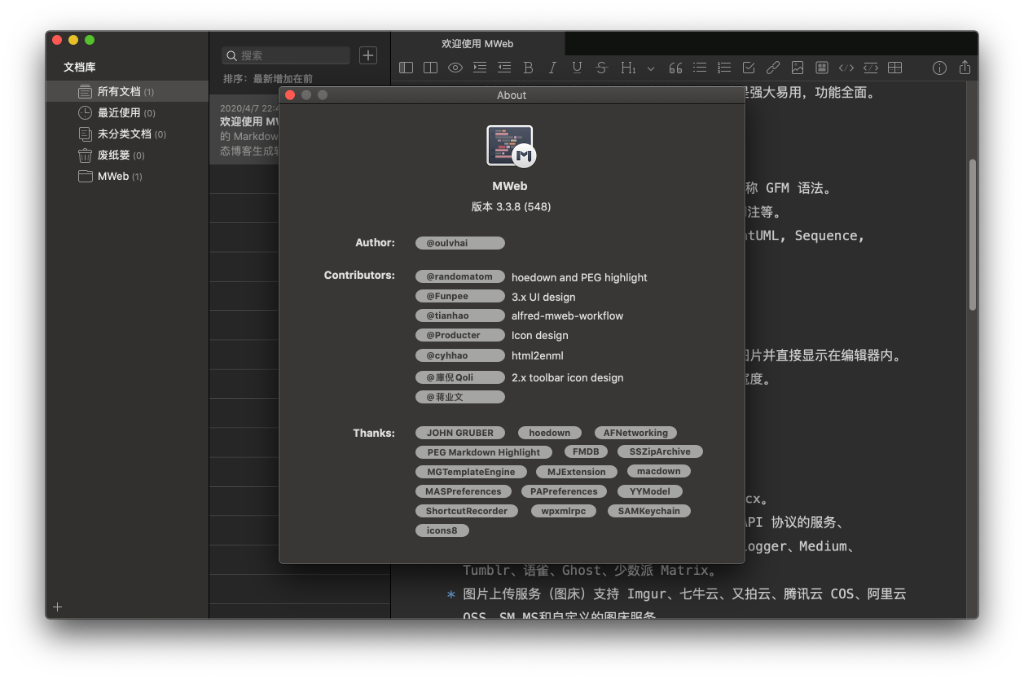1024x679 pixels.
Task: Open the YYModel thanks link
Action: point(650,492)
